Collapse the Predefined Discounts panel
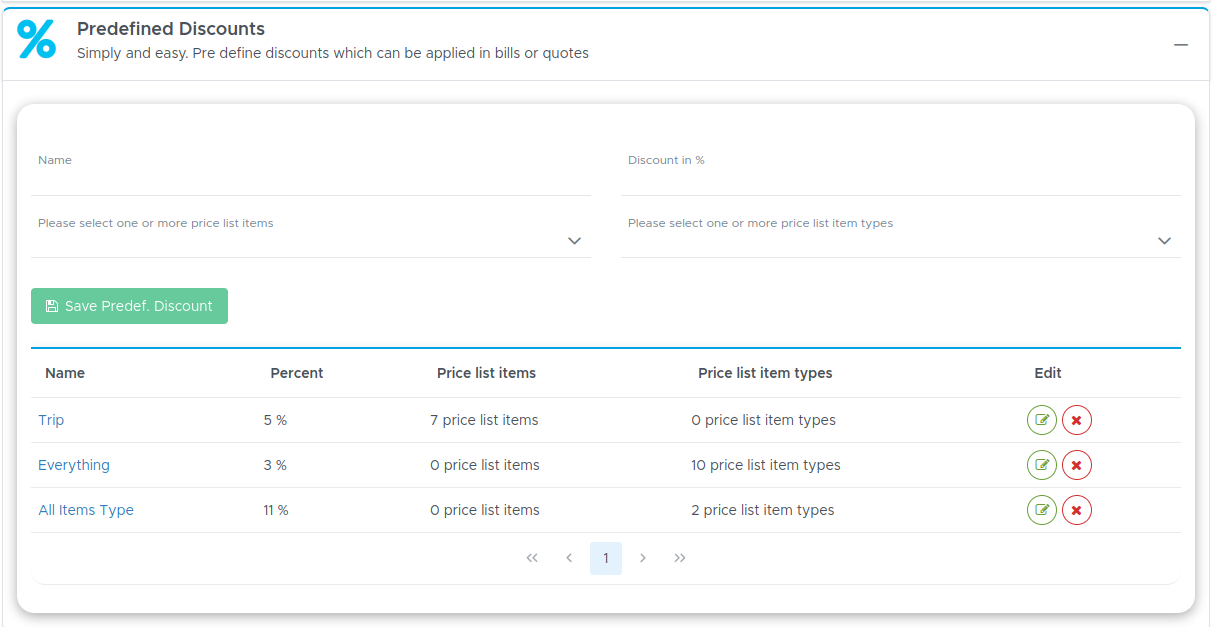The image size is (1215, 627). (1181, 45)
